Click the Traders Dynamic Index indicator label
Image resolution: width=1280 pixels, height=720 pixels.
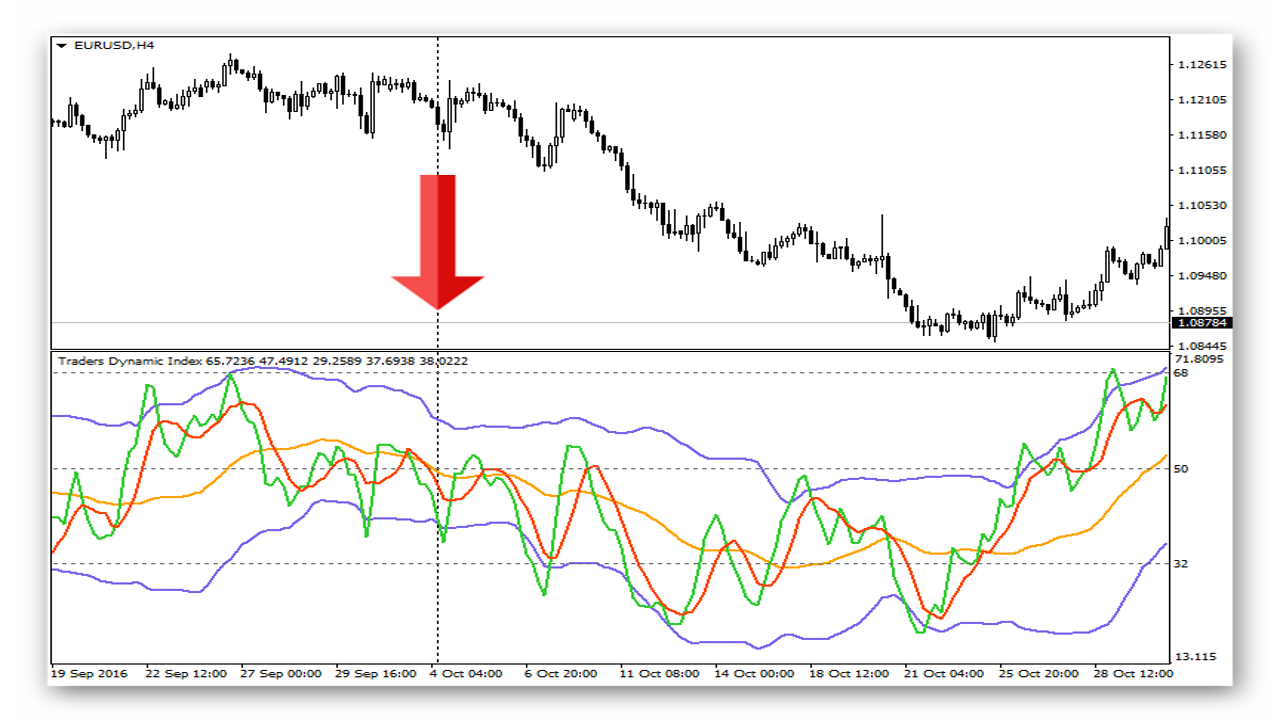pyautogui.click(x=131, y=361)
